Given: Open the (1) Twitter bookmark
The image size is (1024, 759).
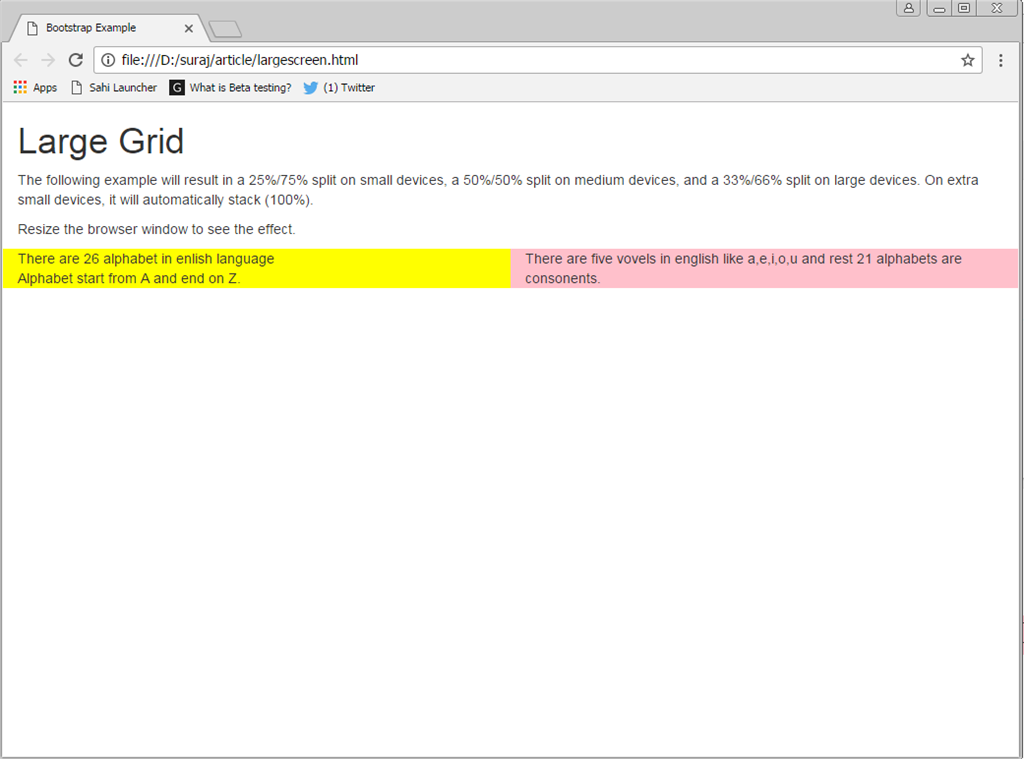Looking at the screenshot, I should 339,88.
